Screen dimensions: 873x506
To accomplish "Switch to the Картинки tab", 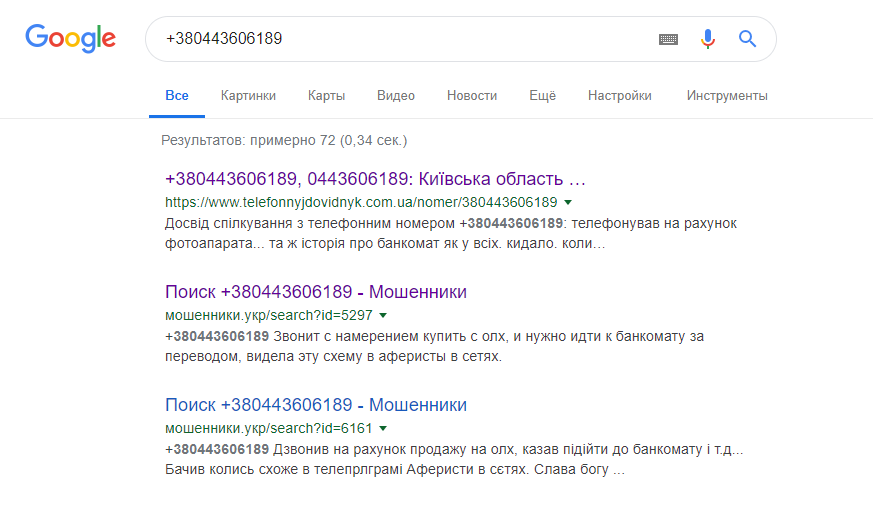I will pyautogui.click(x=248, y=96).
